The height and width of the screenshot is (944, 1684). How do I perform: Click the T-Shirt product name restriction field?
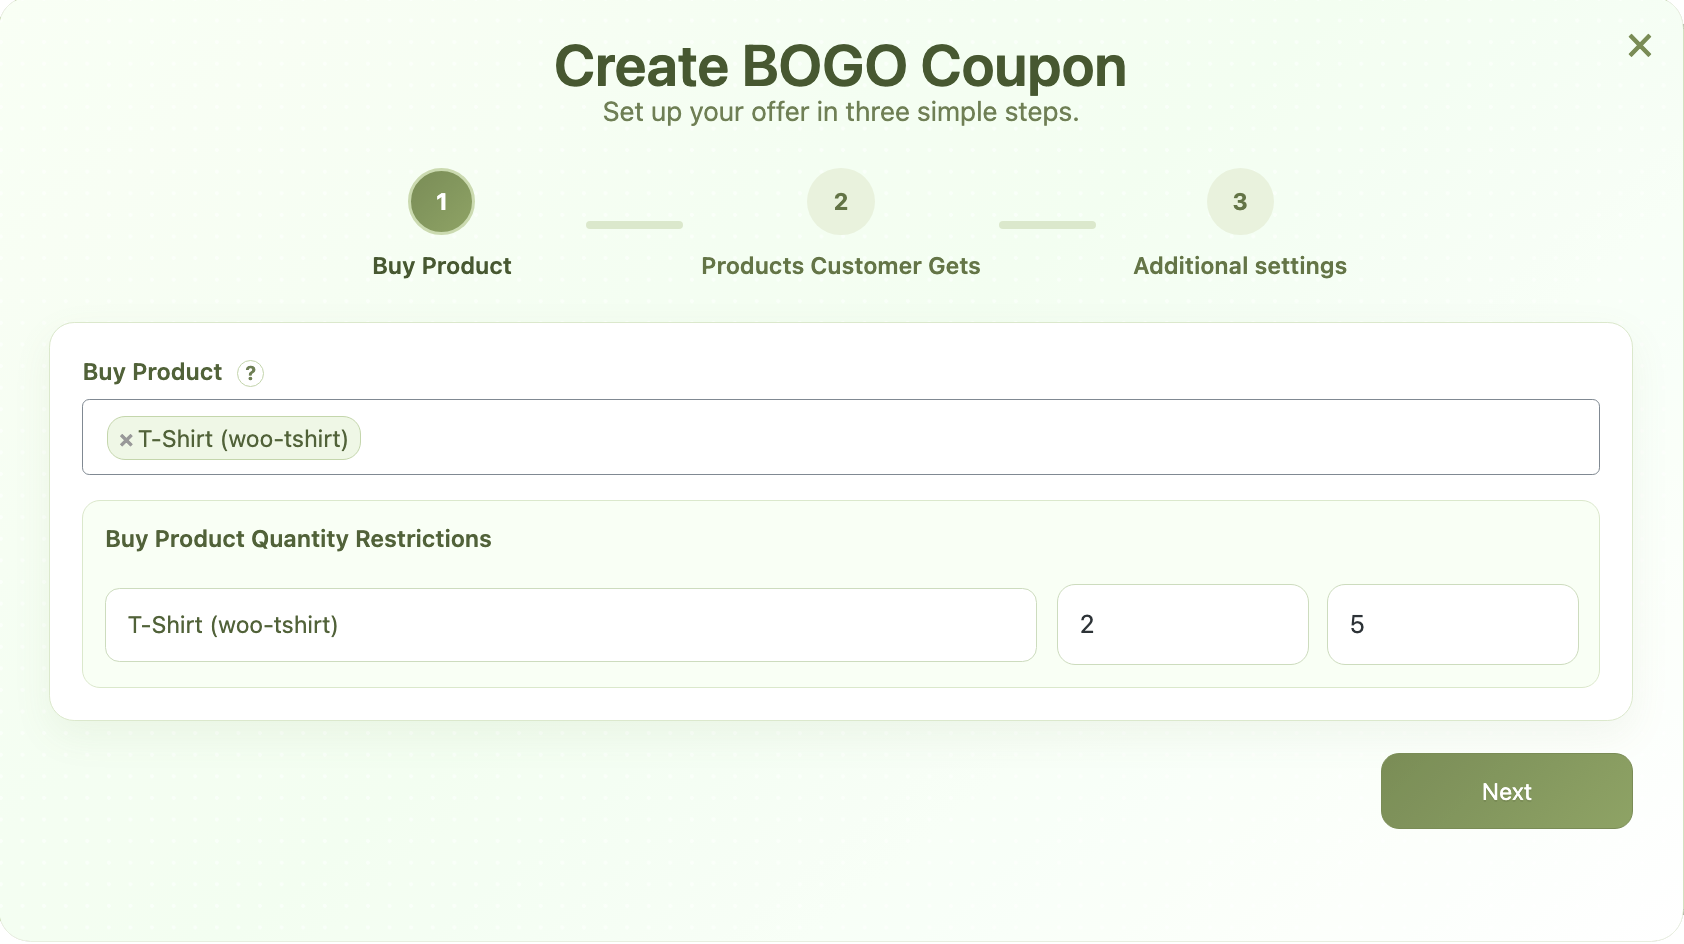[570, 625]
